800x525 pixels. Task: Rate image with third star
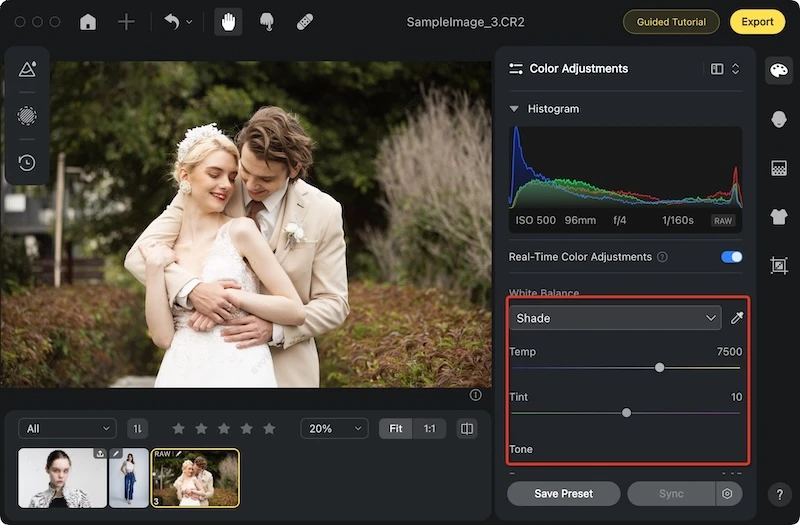pyautogui.click(x=223, y=429)
